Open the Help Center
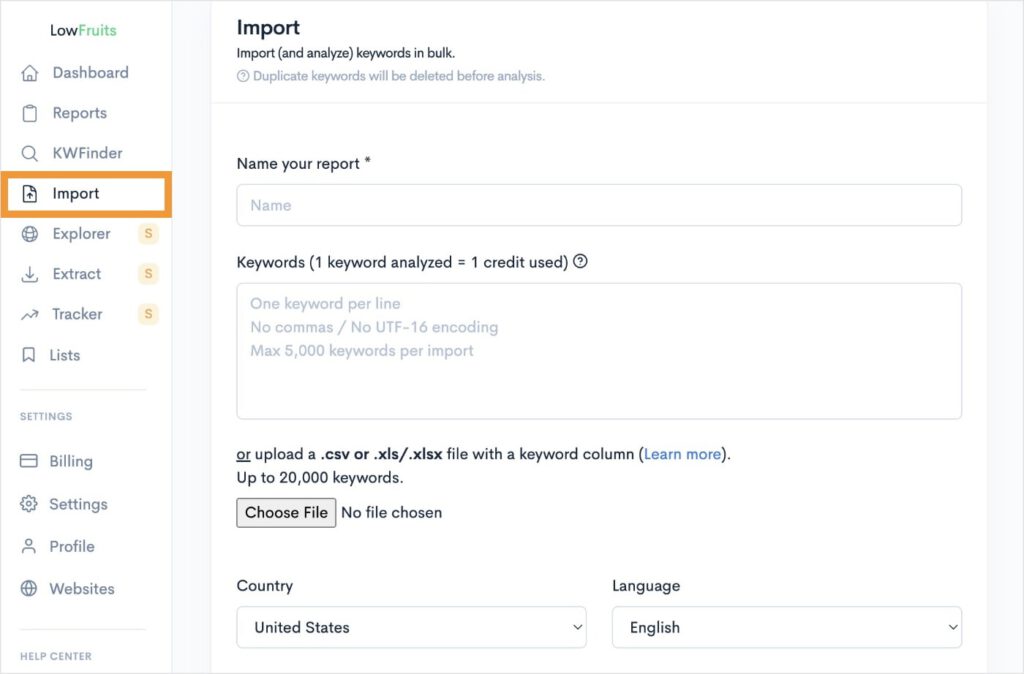 click(55, 656)
